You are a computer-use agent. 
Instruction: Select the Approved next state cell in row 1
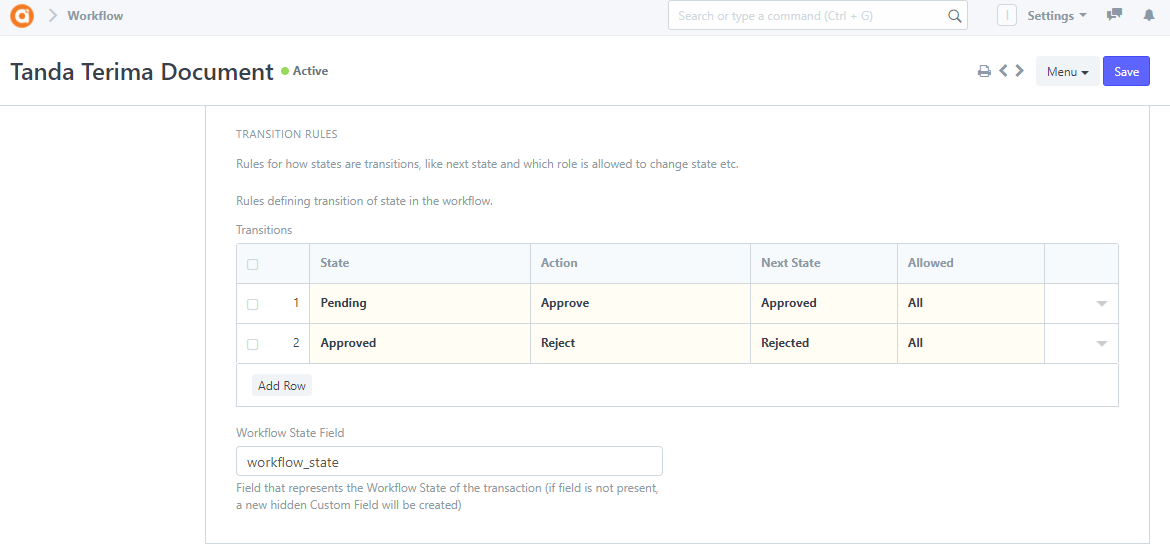click(x=824, y=304)
